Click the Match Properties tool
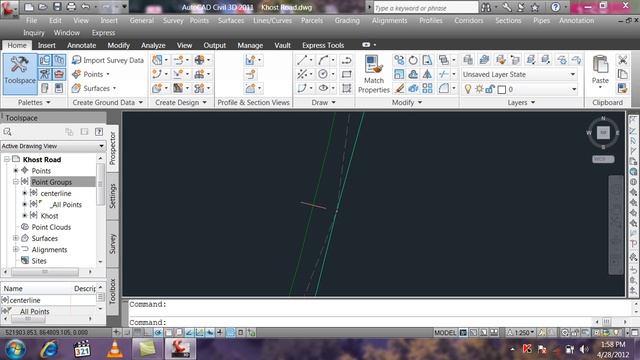The image size is (640, 360). click(x=373, y=74)
